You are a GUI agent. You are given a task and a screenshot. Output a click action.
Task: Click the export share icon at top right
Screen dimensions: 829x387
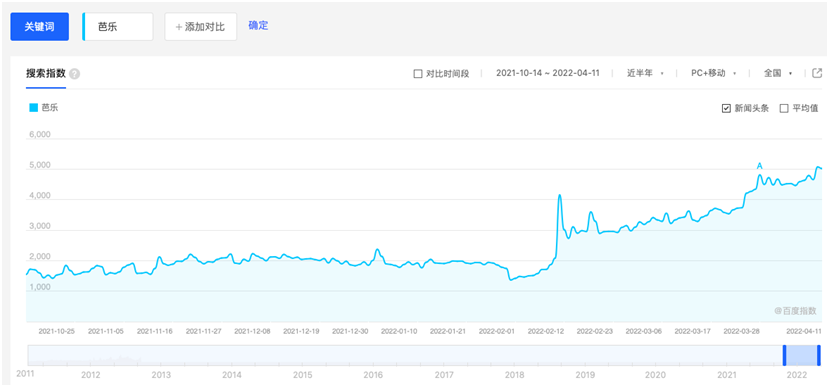(x=817, y=73)
